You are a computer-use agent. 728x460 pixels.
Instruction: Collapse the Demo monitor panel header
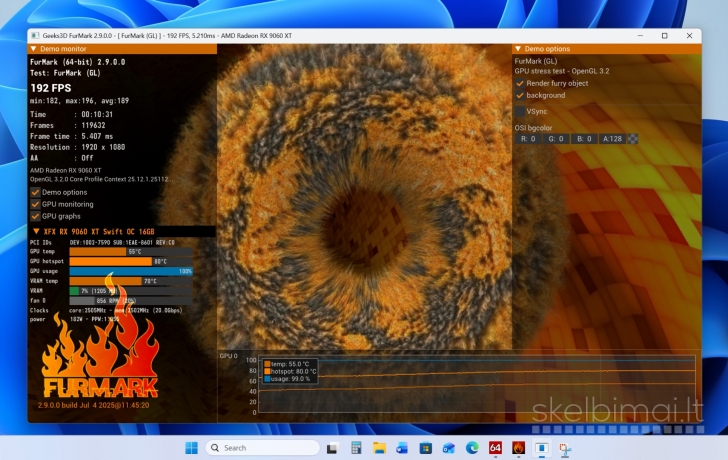(35, 48)
